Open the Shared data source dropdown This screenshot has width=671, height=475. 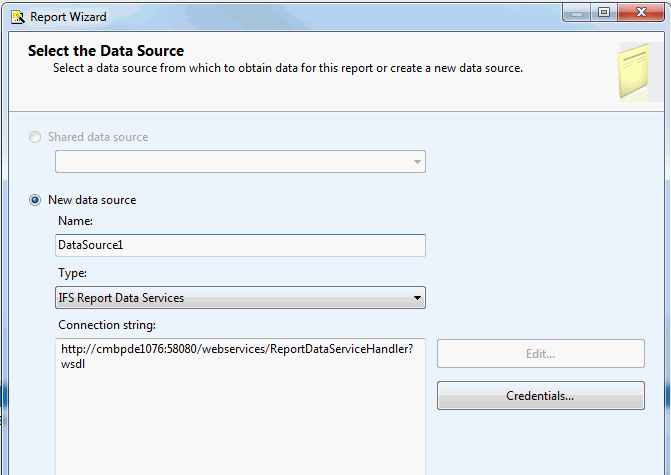pos(240,162)
